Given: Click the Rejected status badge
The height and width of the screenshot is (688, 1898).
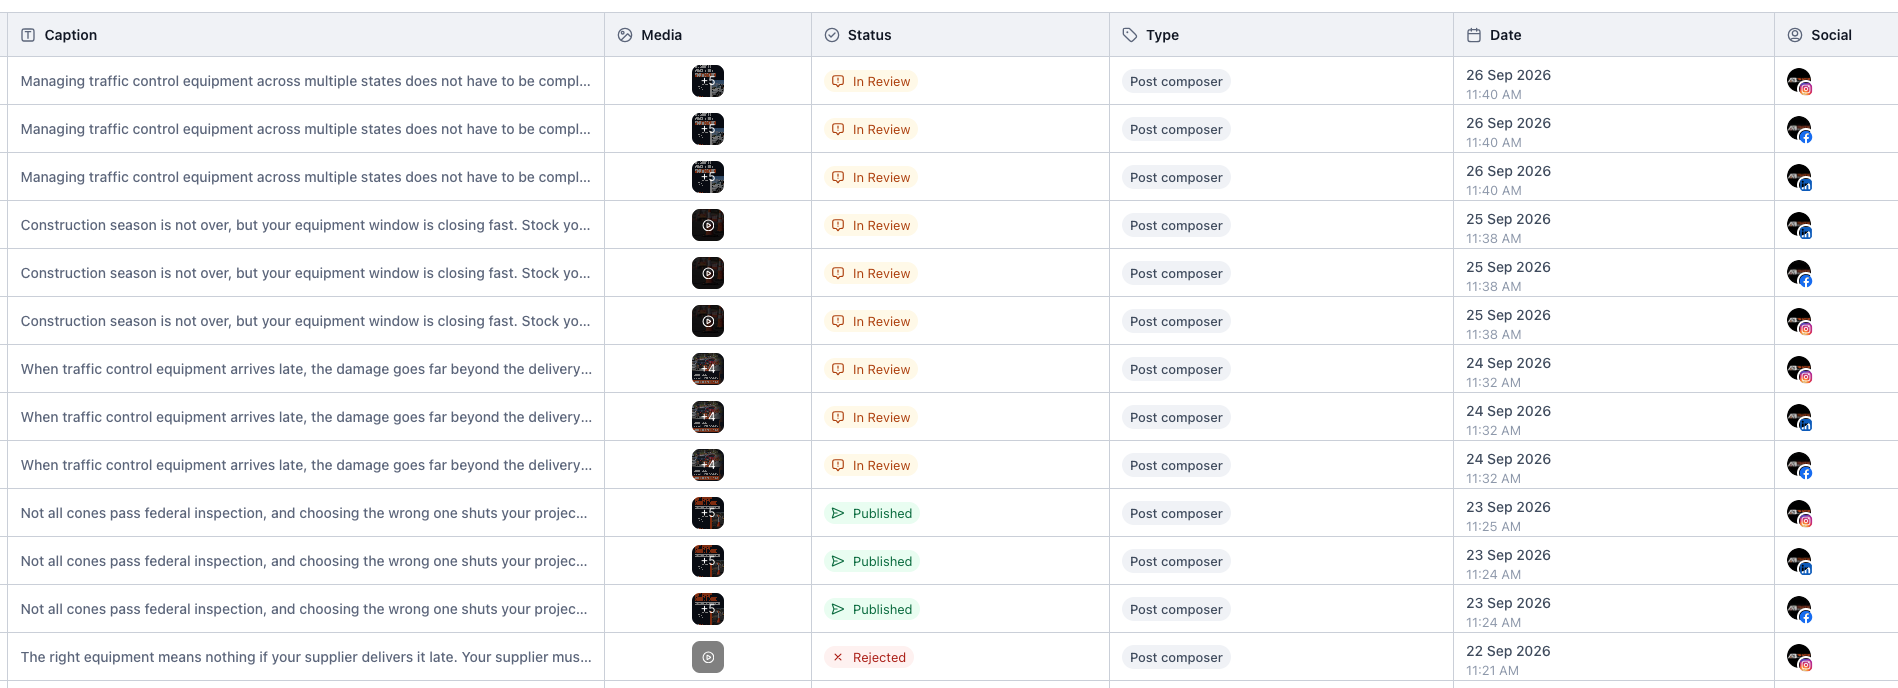Looking at the screenshot, I should pyautogui.click(x=869, y=657).
